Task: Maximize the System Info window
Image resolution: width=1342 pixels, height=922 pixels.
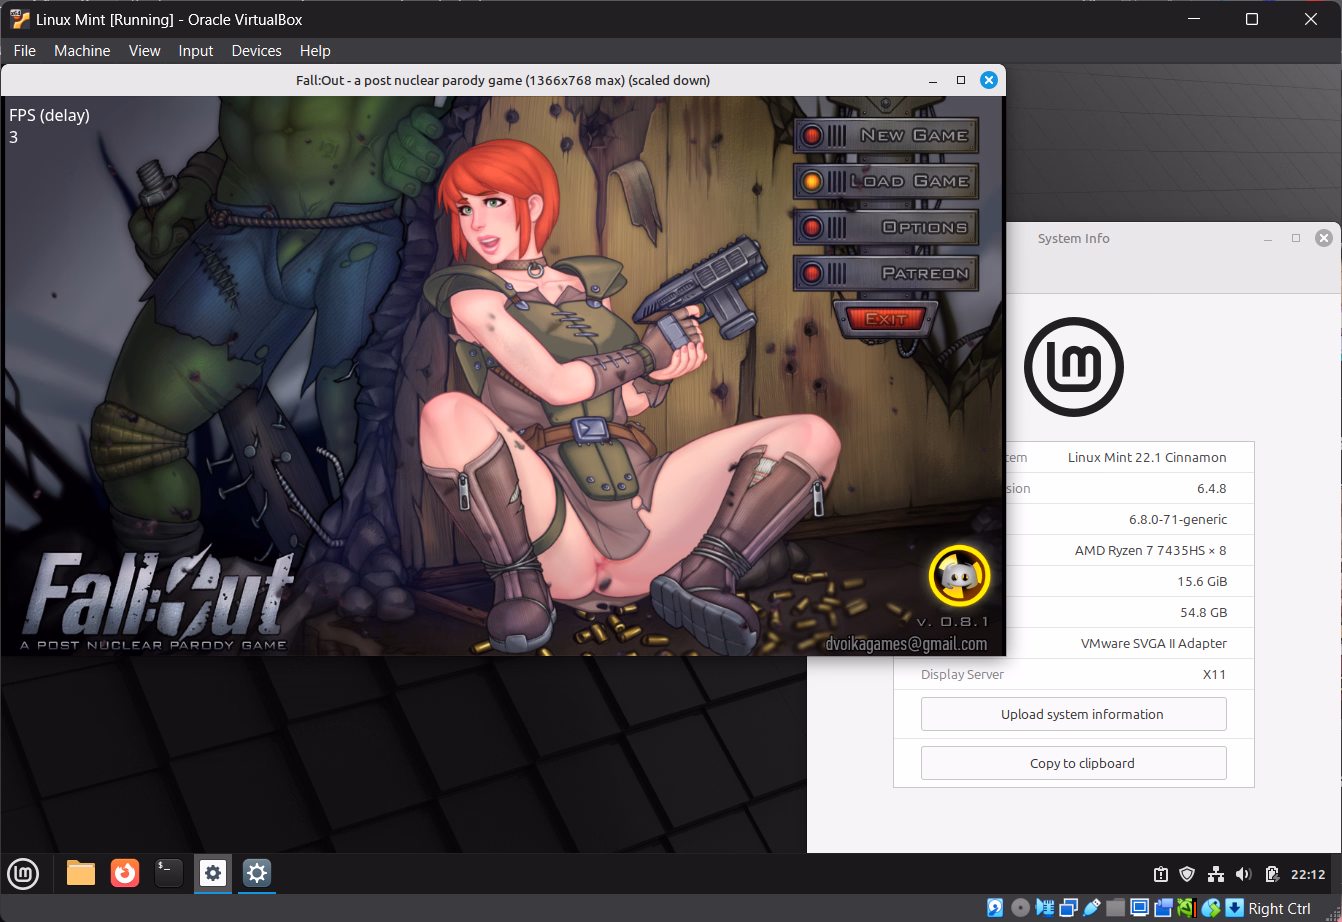Action: (1296, 238)
